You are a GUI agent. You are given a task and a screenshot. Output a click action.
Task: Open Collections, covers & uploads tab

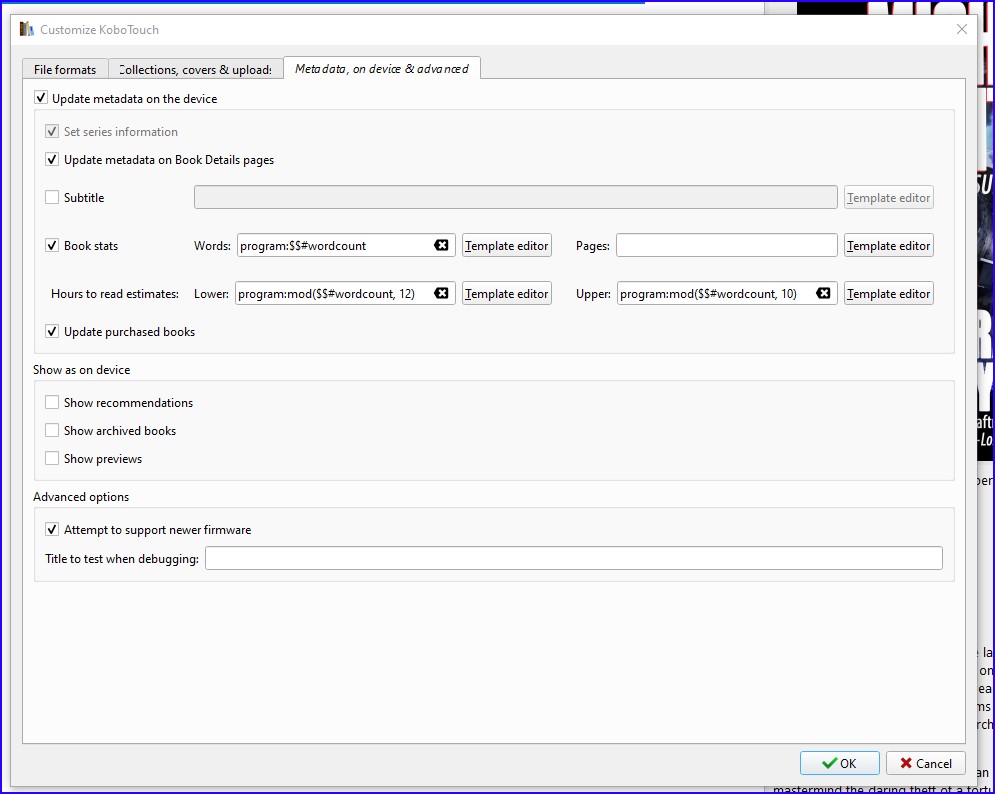coord(196,69)
